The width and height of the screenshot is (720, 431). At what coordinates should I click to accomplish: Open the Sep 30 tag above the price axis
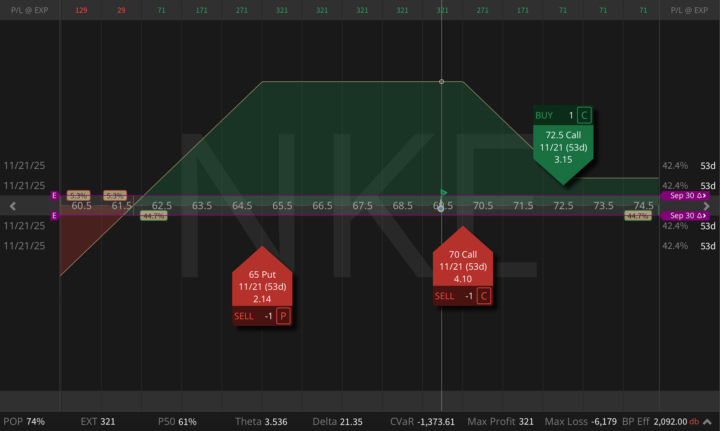tap(687, 196)
